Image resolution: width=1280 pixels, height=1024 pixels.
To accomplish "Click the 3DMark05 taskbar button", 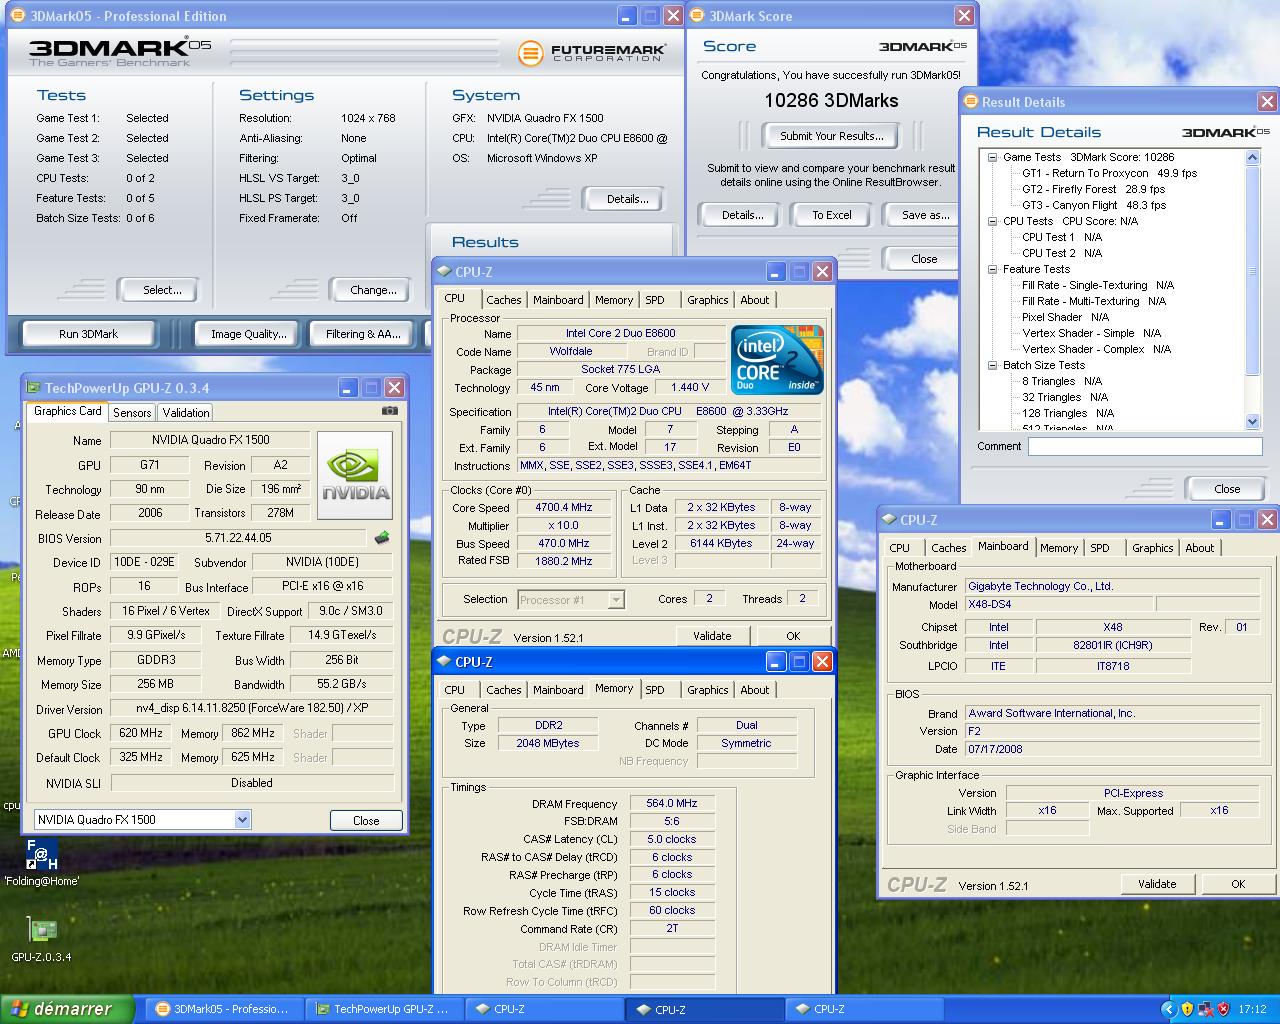I will click(x=222, y=1009).
